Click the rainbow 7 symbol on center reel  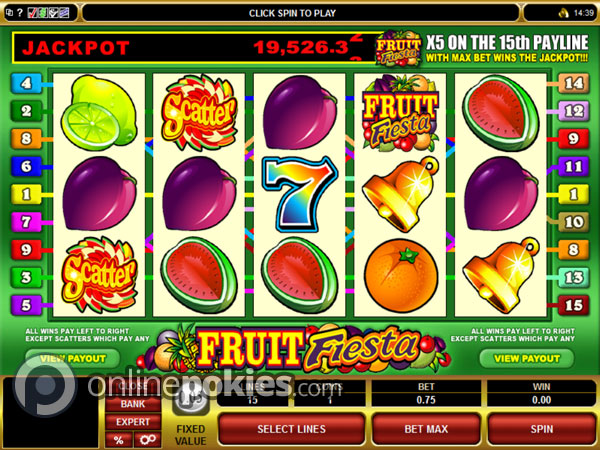299,194
